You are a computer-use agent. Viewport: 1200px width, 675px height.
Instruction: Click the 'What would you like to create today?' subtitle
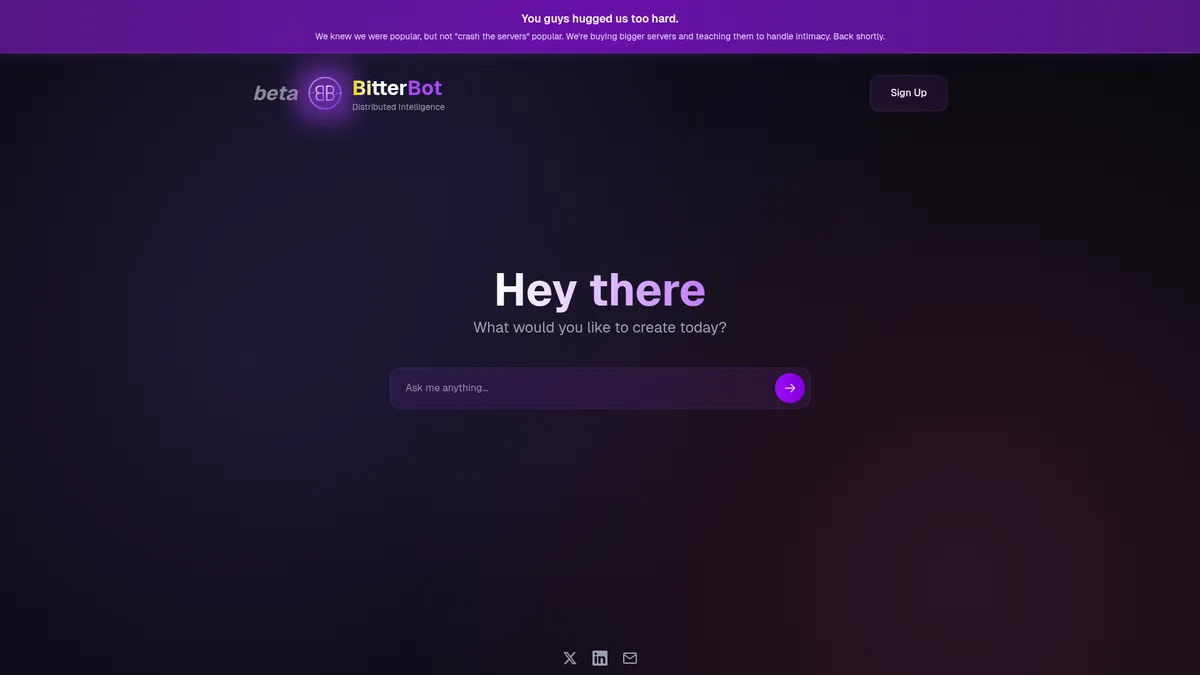[x=599, y=326]
